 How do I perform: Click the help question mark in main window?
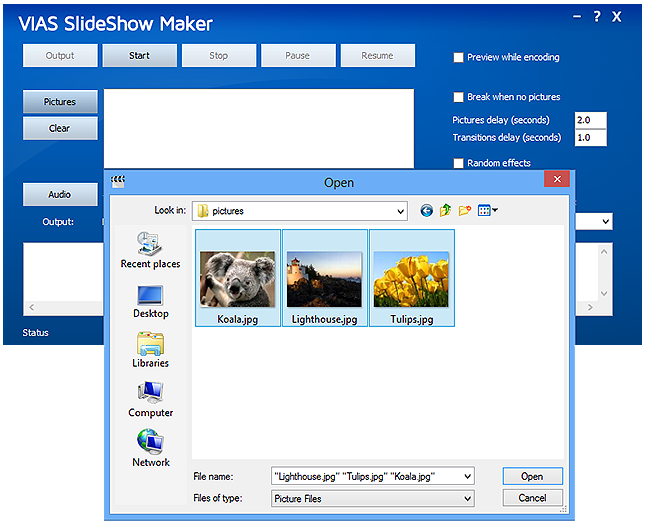point(597,17)
